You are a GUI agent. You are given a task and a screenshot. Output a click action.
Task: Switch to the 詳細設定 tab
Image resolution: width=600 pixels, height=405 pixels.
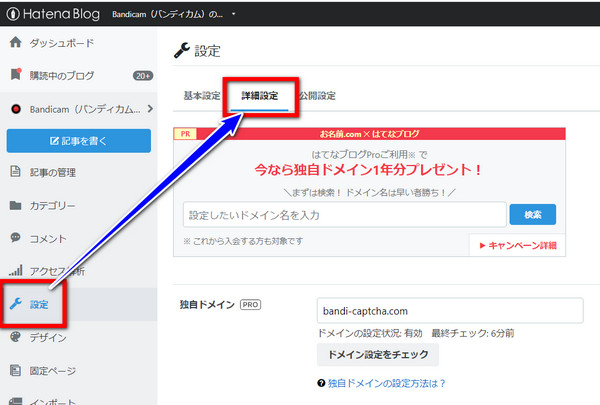(260, 96)
